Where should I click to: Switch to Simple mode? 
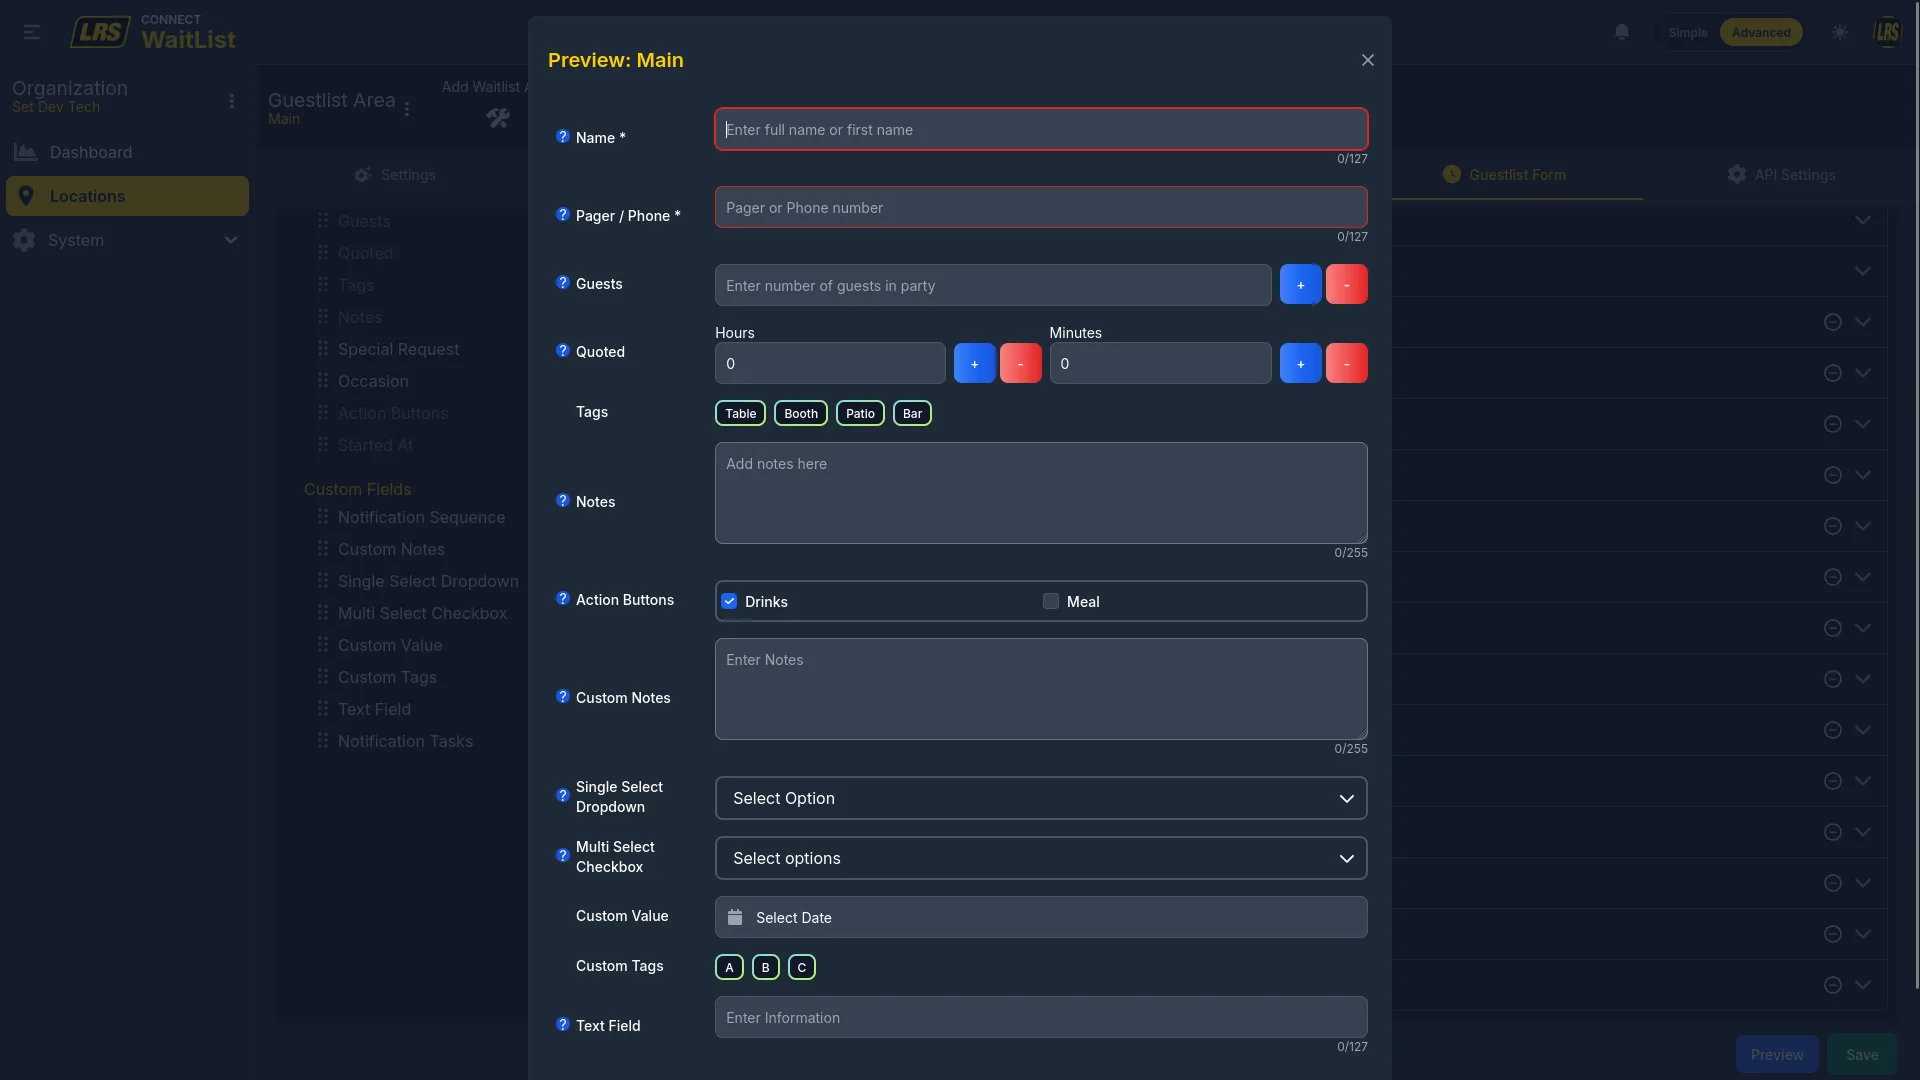point(1688,33)
